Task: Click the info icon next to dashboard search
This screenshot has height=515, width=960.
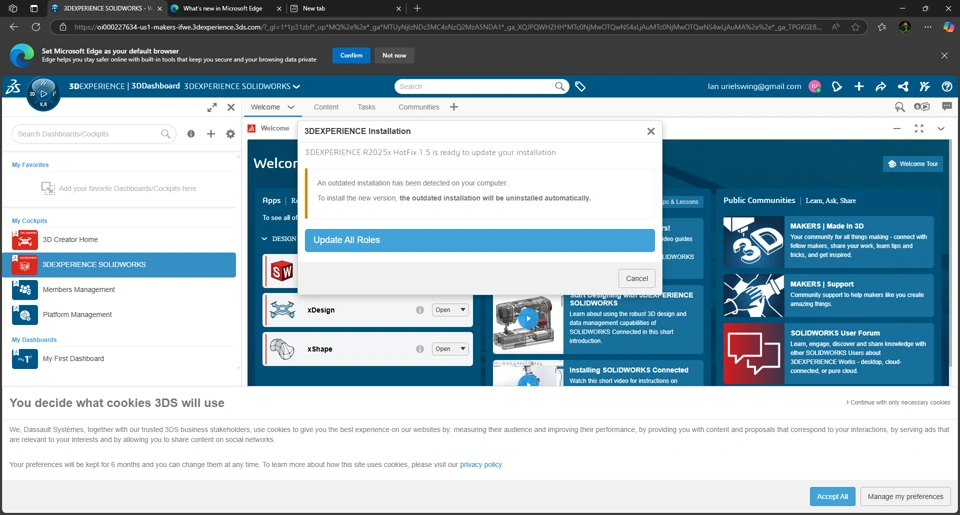Action: click(x=191, y=133)
